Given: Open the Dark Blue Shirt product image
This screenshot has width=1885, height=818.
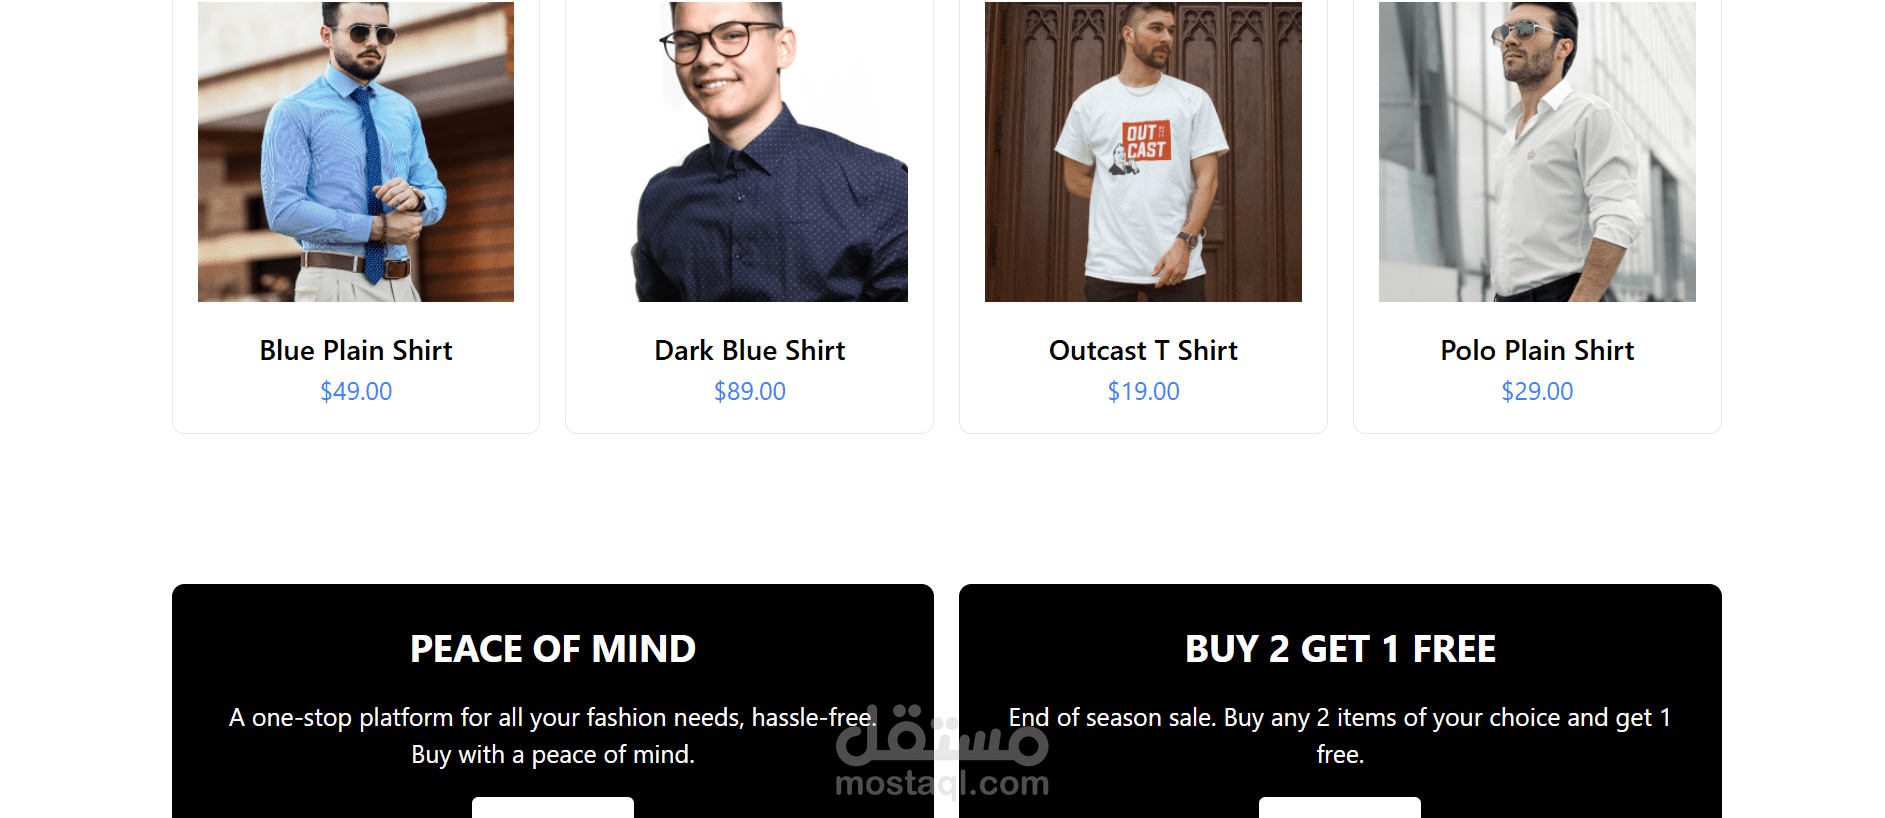Looking at the screenshot, I should point(750,151).
